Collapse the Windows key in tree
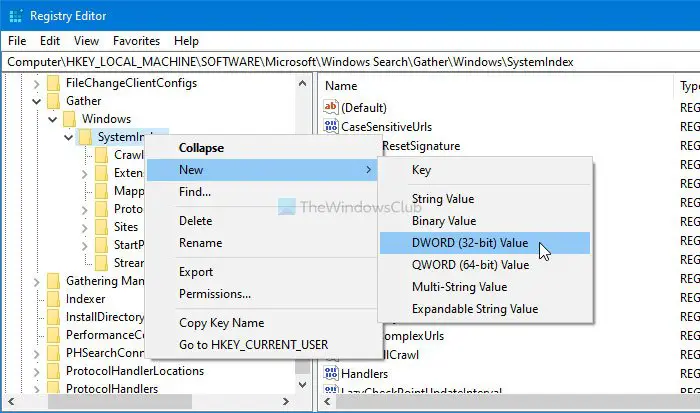Viewport: 700px width, 413px height. [53, 119]
